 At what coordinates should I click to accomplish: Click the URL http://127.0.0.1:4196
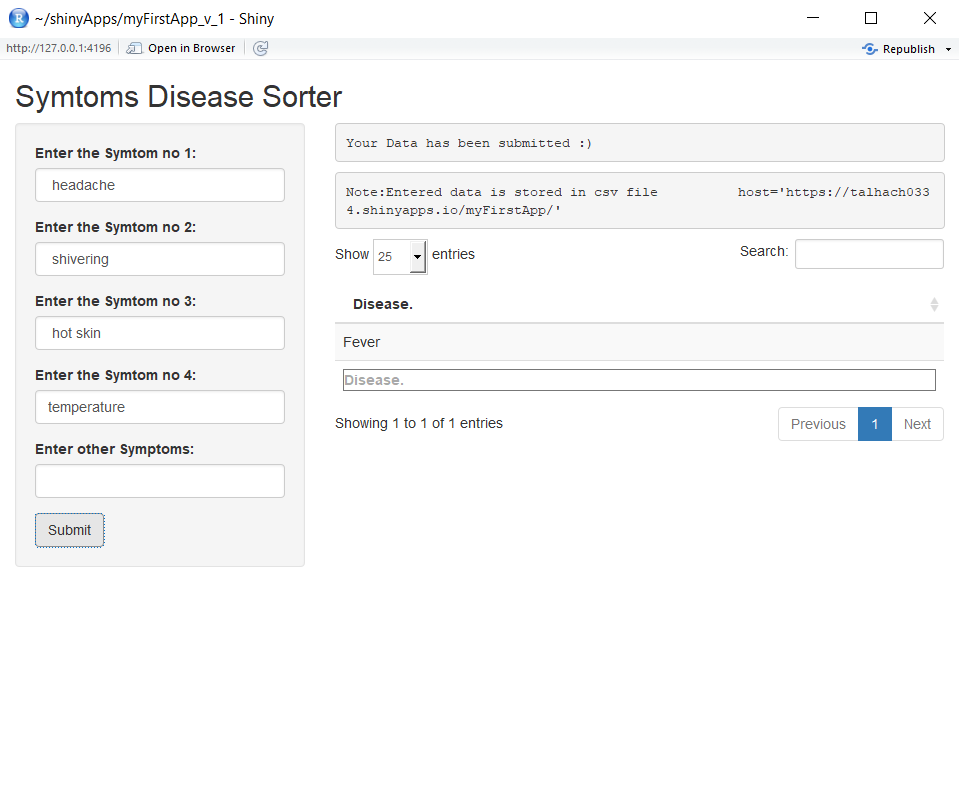point(58,47)
